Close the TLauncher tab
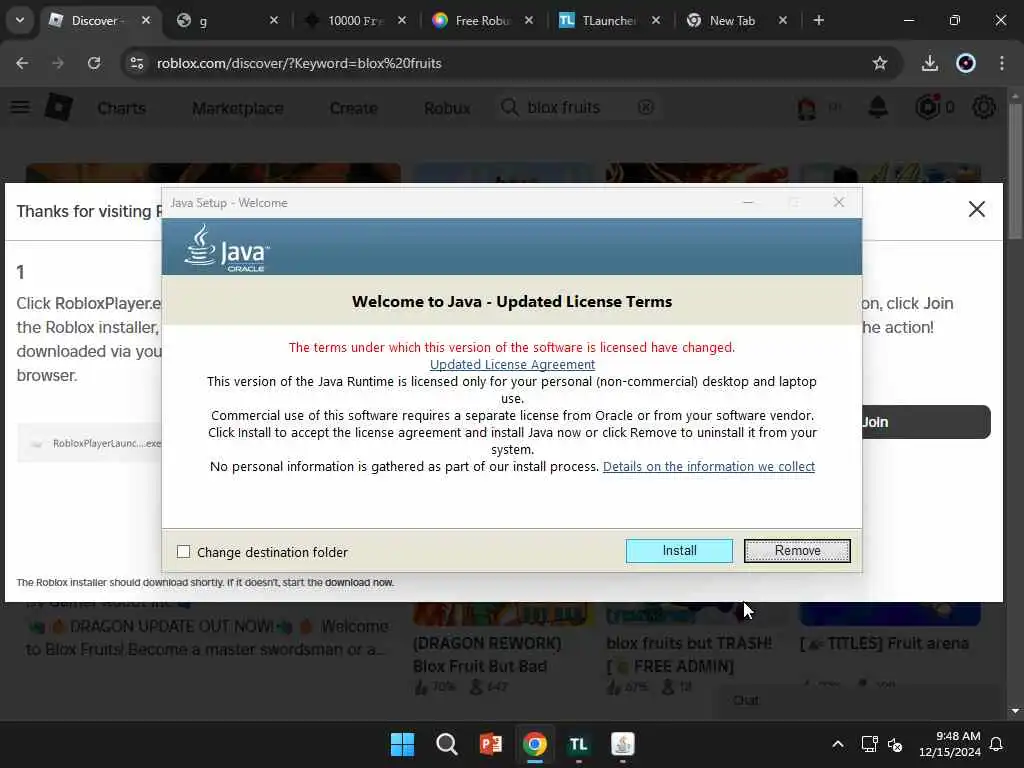 pyautogui.click(x=656, y=20)
